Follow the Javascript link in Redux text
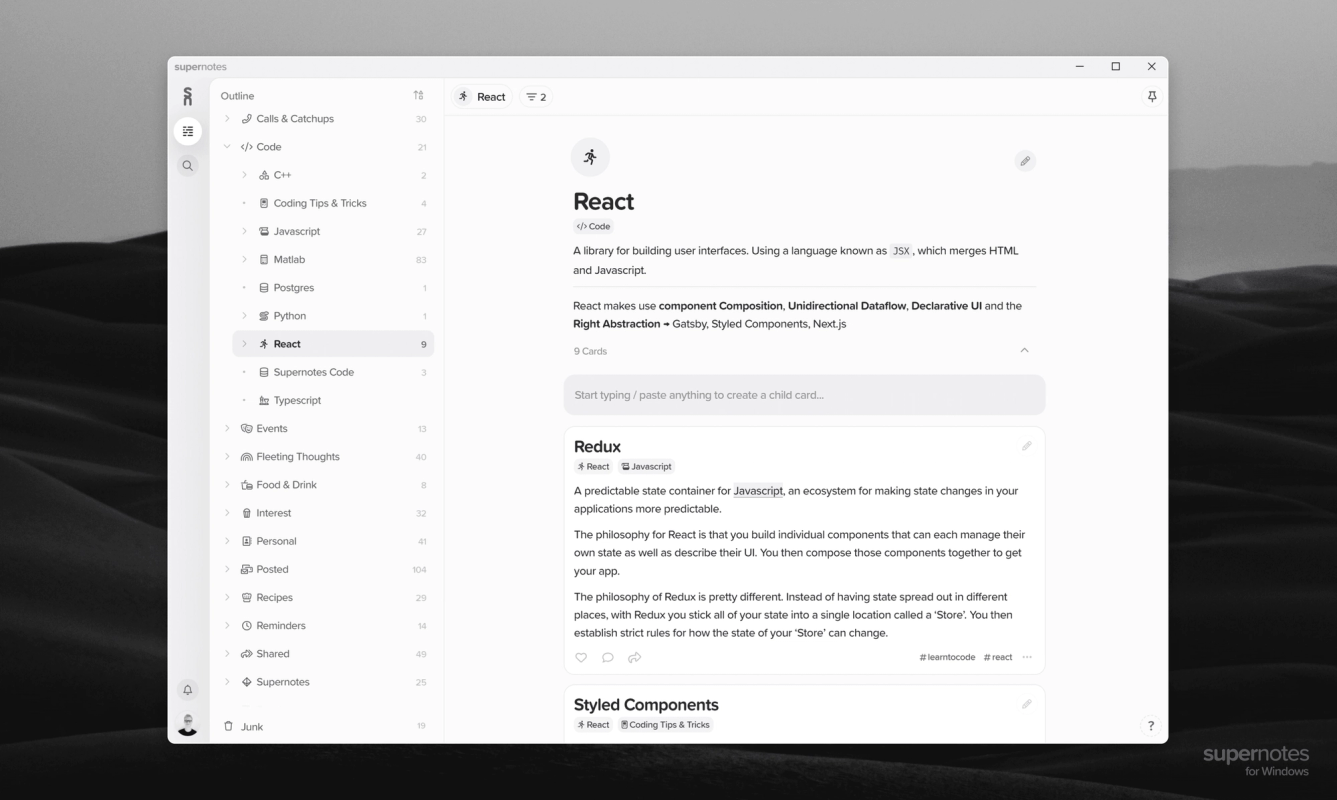 758,491
